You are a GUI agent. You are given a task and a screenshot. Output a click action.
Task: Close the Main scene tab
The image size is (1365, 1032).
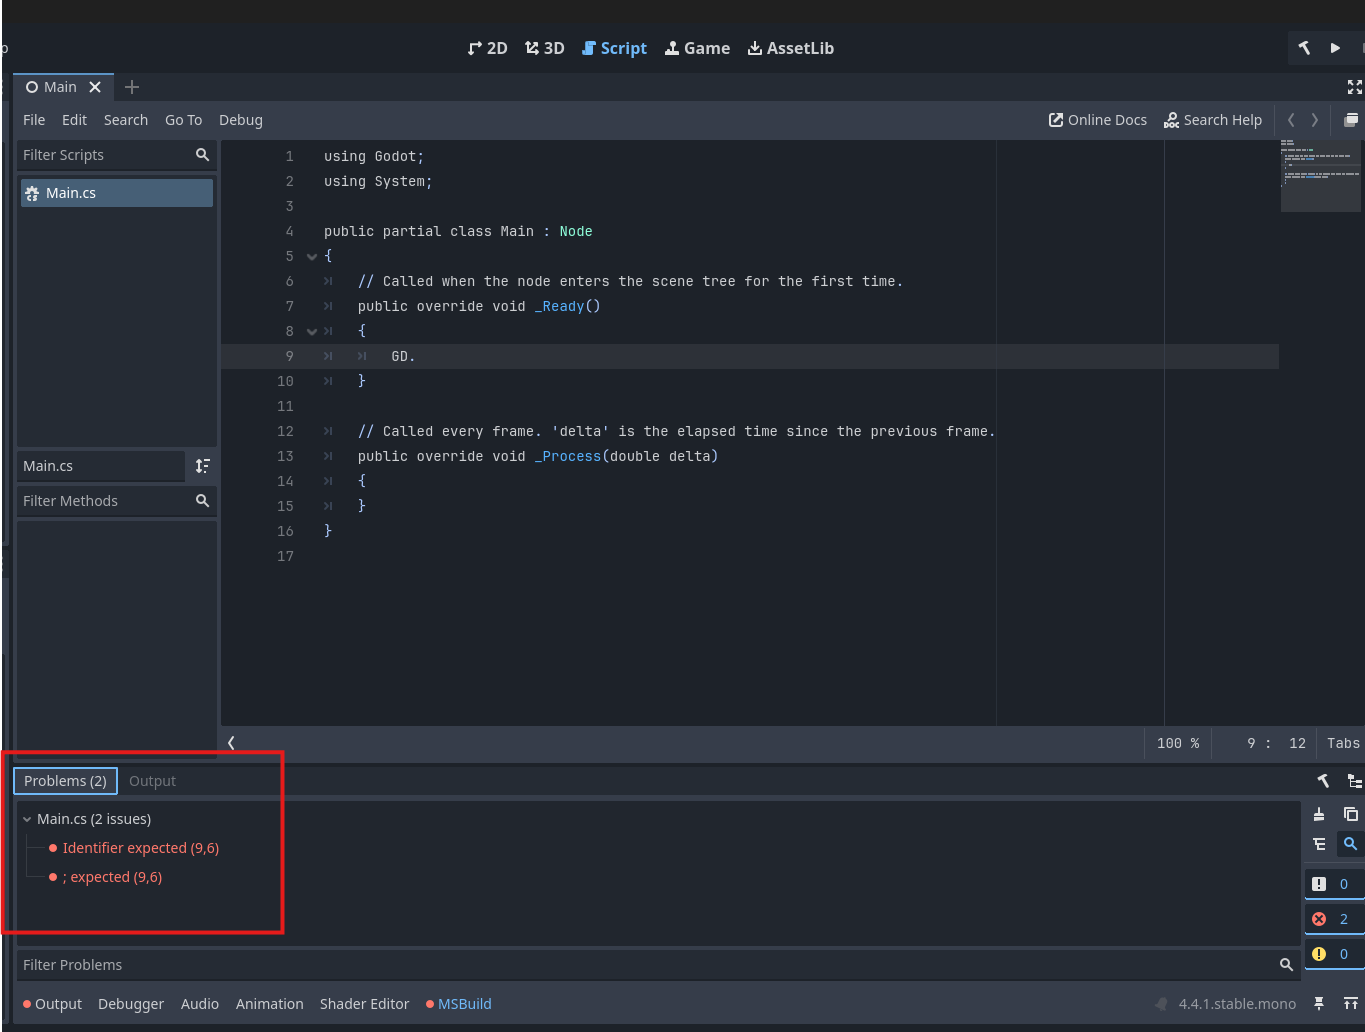pyautogui.click(x=95, y=87)
